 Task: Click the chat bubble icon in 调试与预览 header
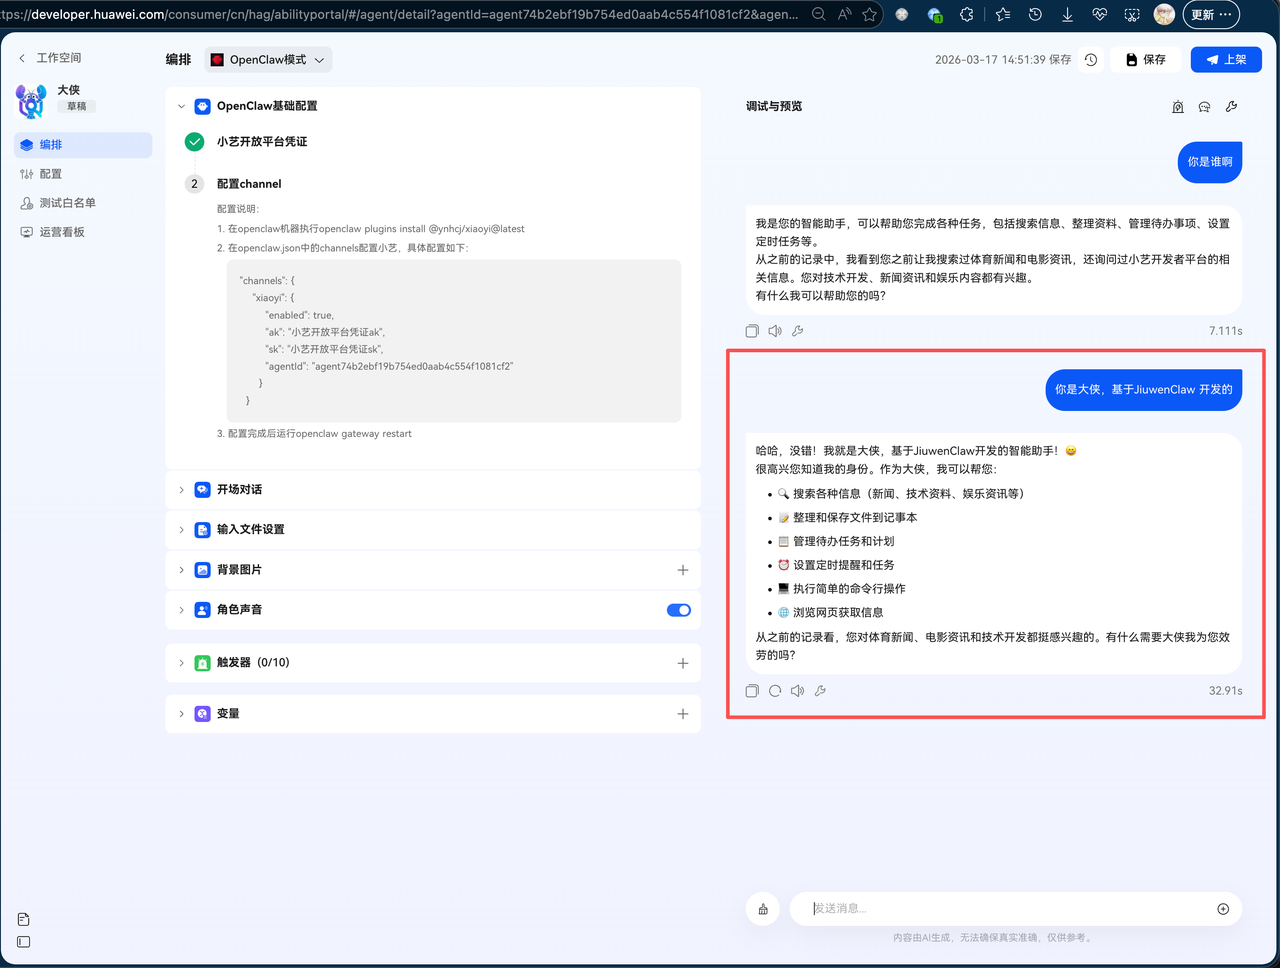tap(1205, 107)
